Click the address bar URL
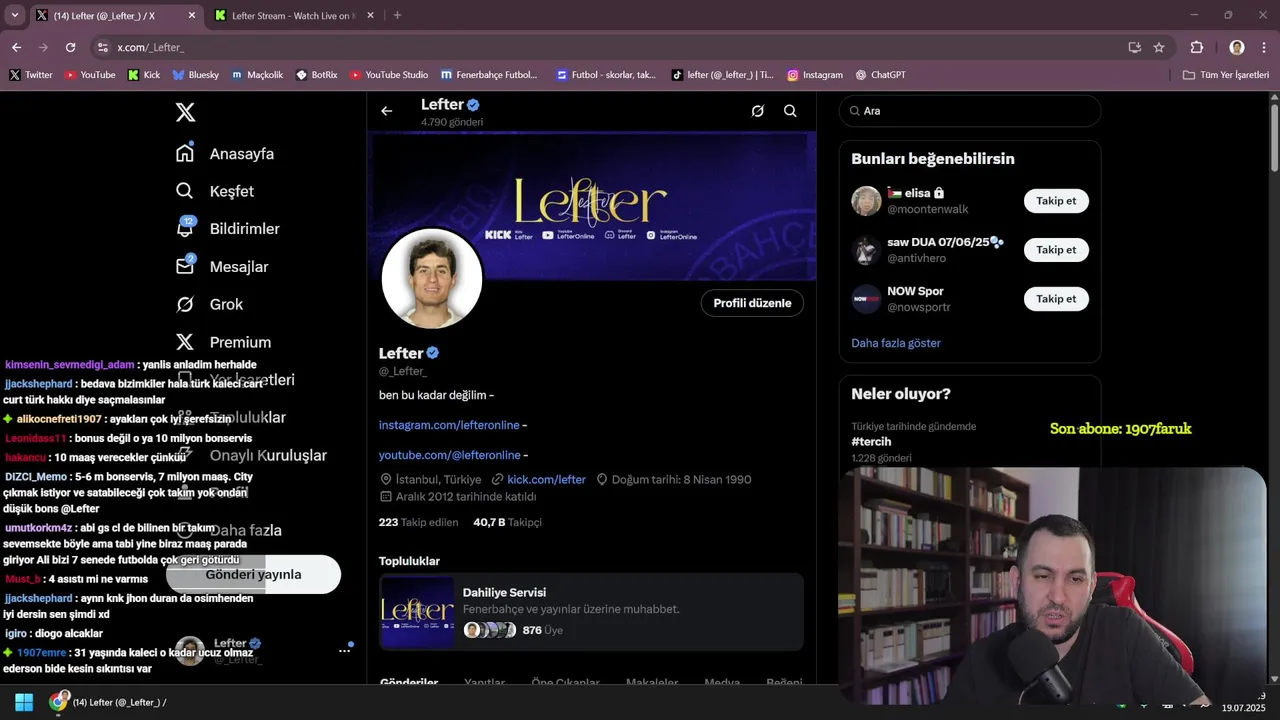Viewport: 1280px width, 720px height. pos(150,47)
